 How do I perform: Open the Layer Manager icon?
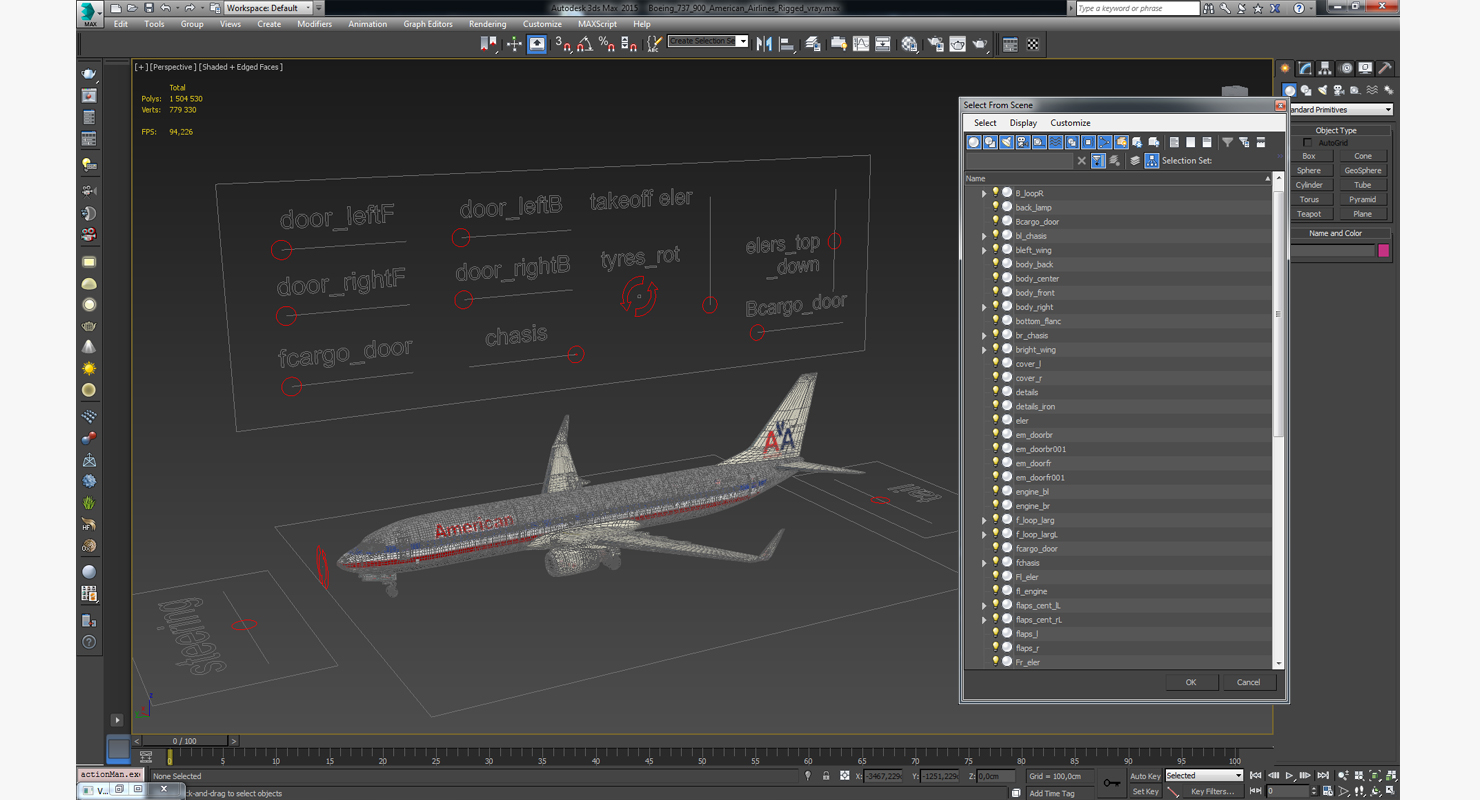812,44
